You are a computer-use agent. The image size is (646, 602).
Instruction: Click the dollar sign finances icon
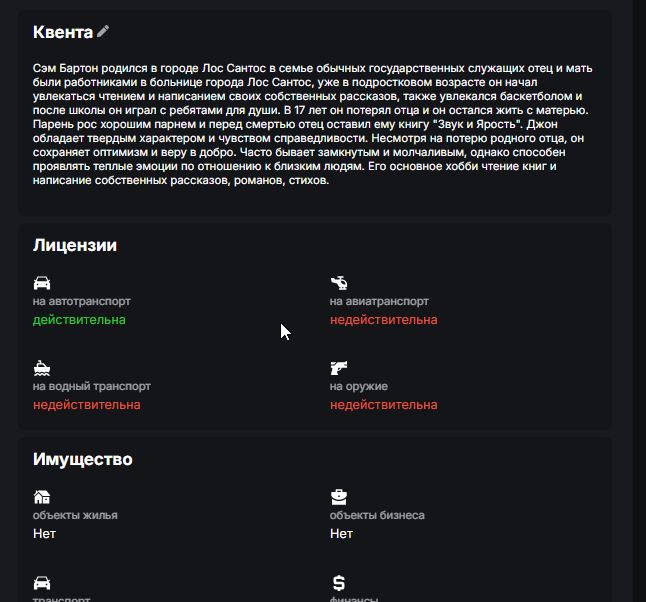click(338, 582)
